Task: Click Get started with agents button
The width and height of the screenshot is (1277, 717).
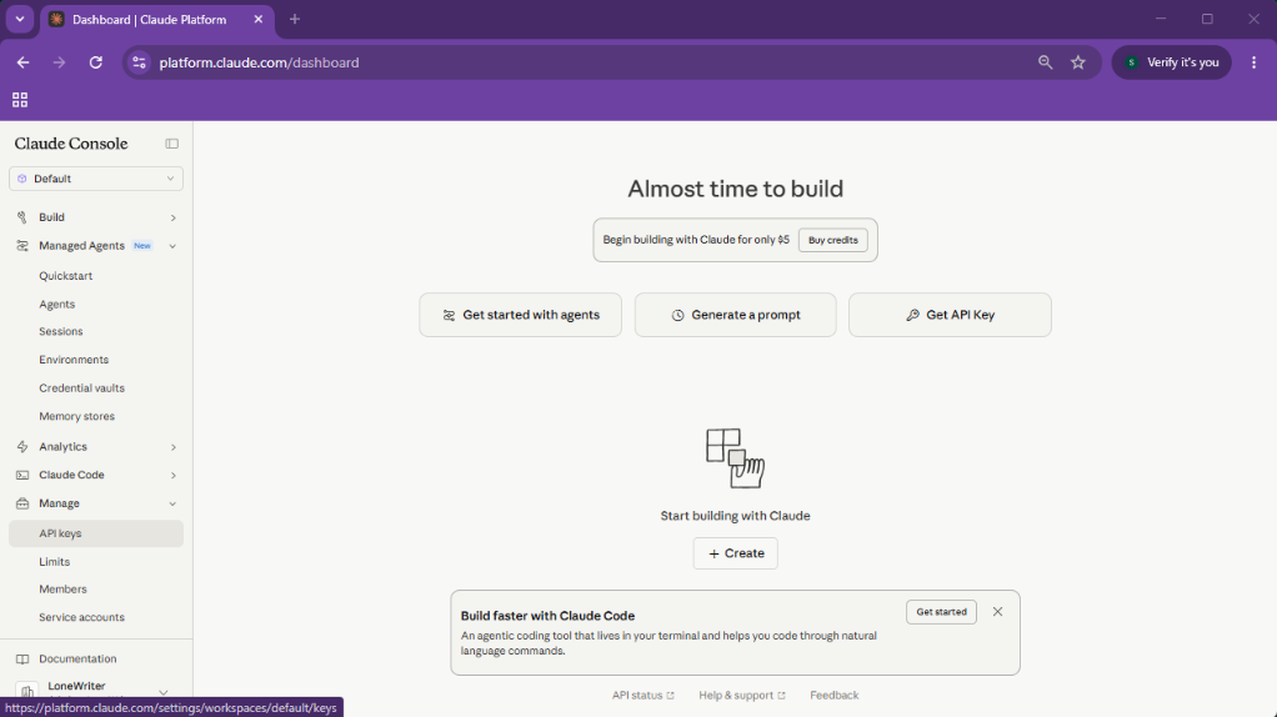Action: point(520,315)
